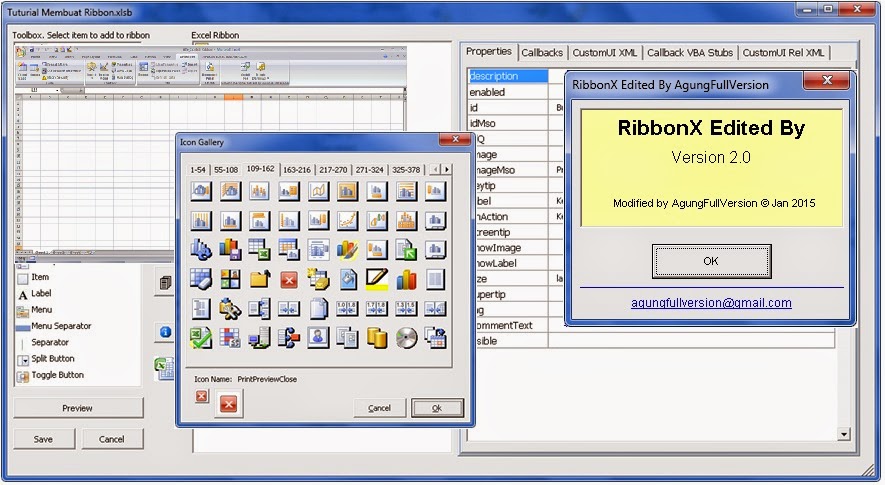
Task: Pick the Excel sheet with green checkmark icon
Action: tap(201, 338)
